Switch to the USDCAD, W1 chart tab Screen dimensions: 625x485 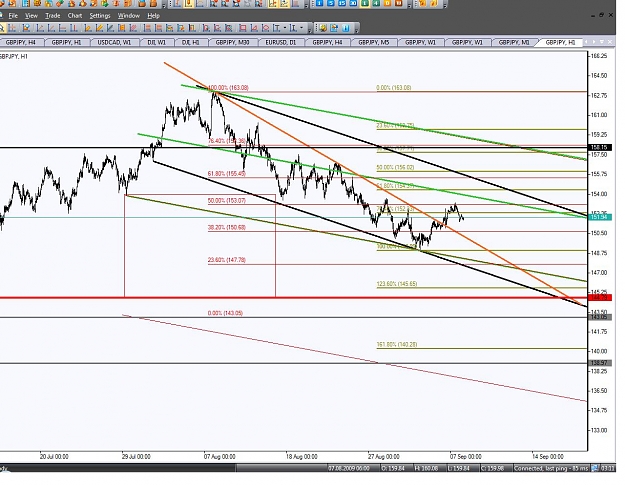tap(114, 42)
